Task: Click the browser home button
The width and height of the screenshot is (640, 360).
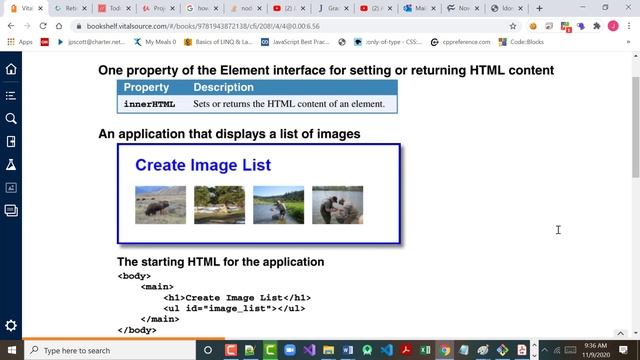Action: [x=59, y=26]
